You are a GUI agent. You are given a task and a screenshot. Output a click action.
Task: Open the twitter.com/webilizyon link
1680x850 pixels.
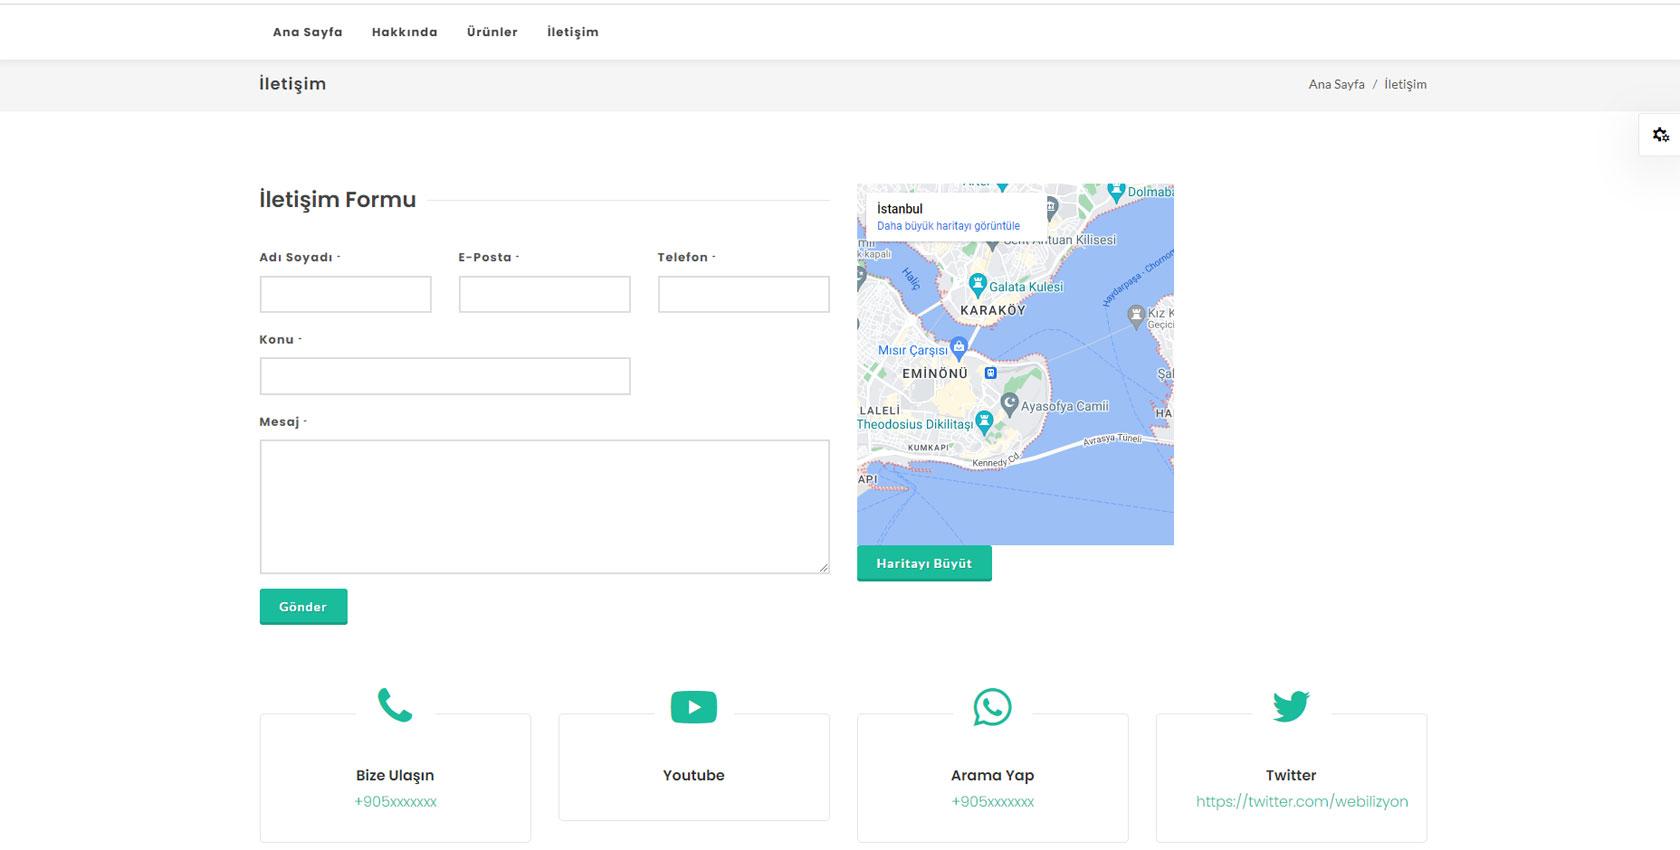pyautogui.click(x=1302, y=802)
